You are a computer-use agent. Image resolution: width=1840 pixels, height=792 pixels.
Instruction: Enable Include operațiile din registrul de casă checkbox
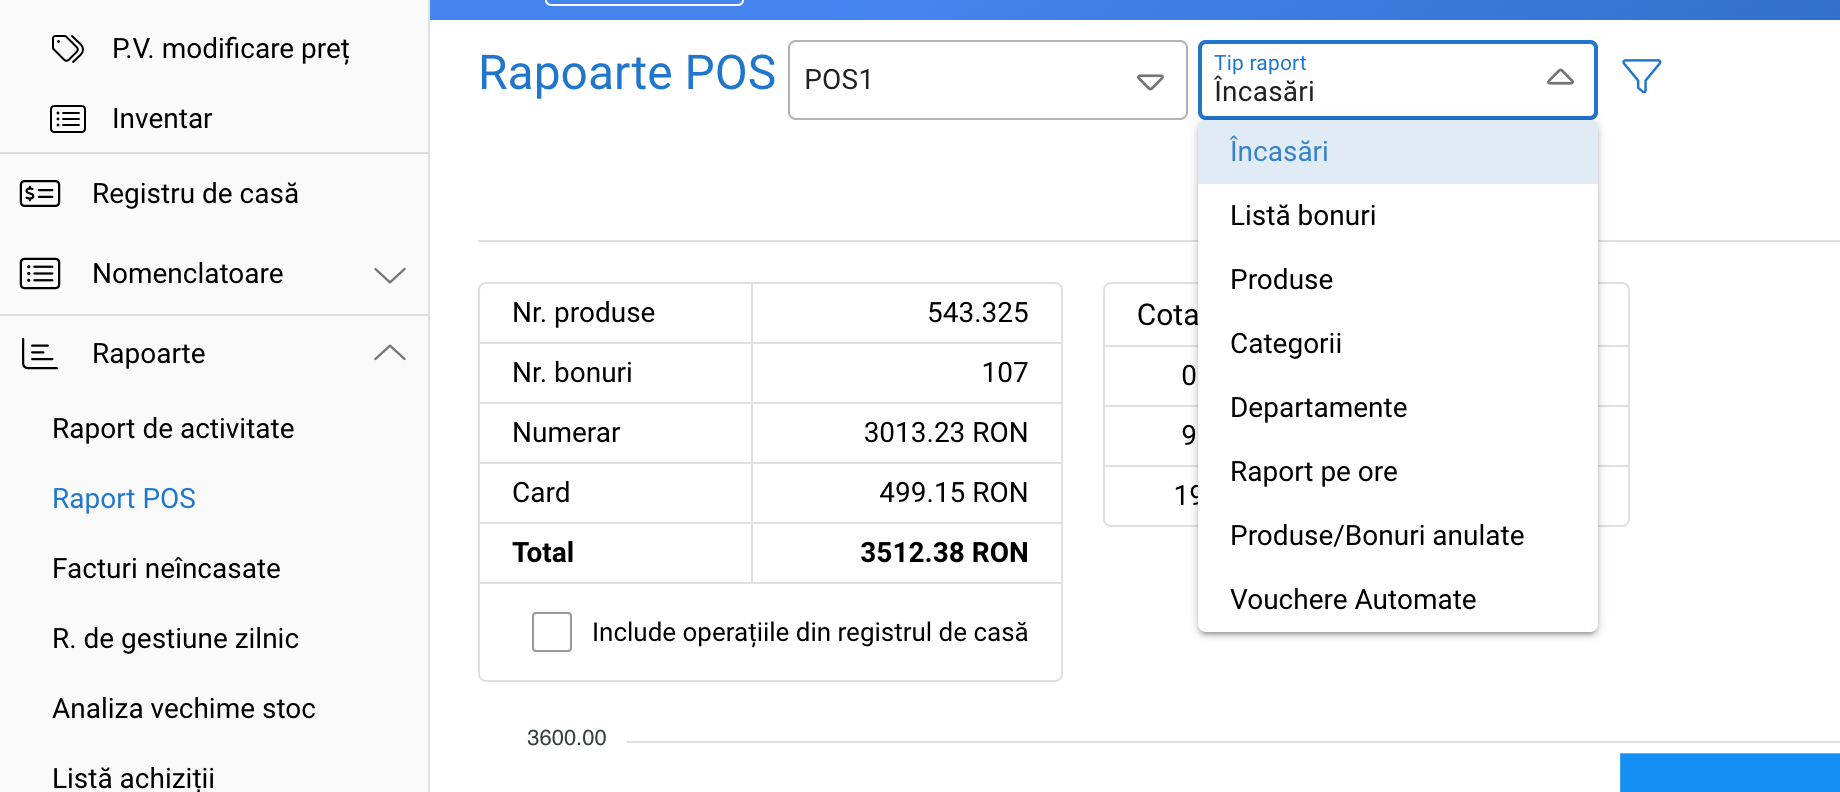(x=552, y=632)
